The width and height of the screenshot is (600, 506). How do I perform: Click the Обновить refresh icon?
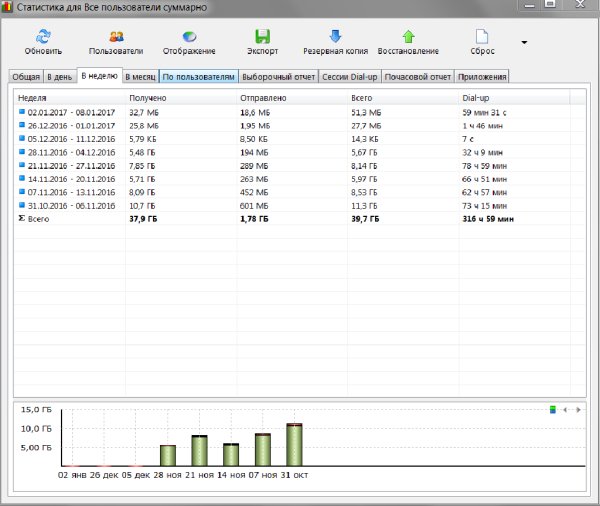point(43,36)
